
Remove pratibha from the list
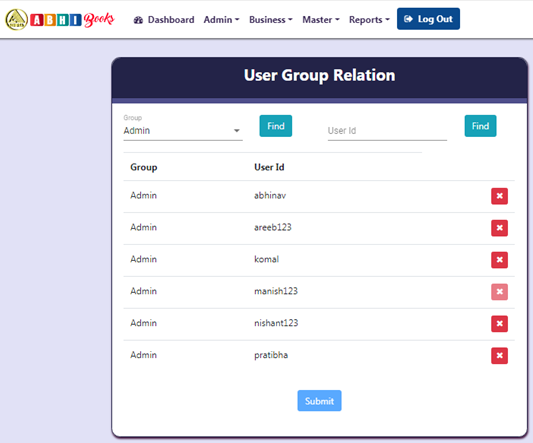pos(499,356)
